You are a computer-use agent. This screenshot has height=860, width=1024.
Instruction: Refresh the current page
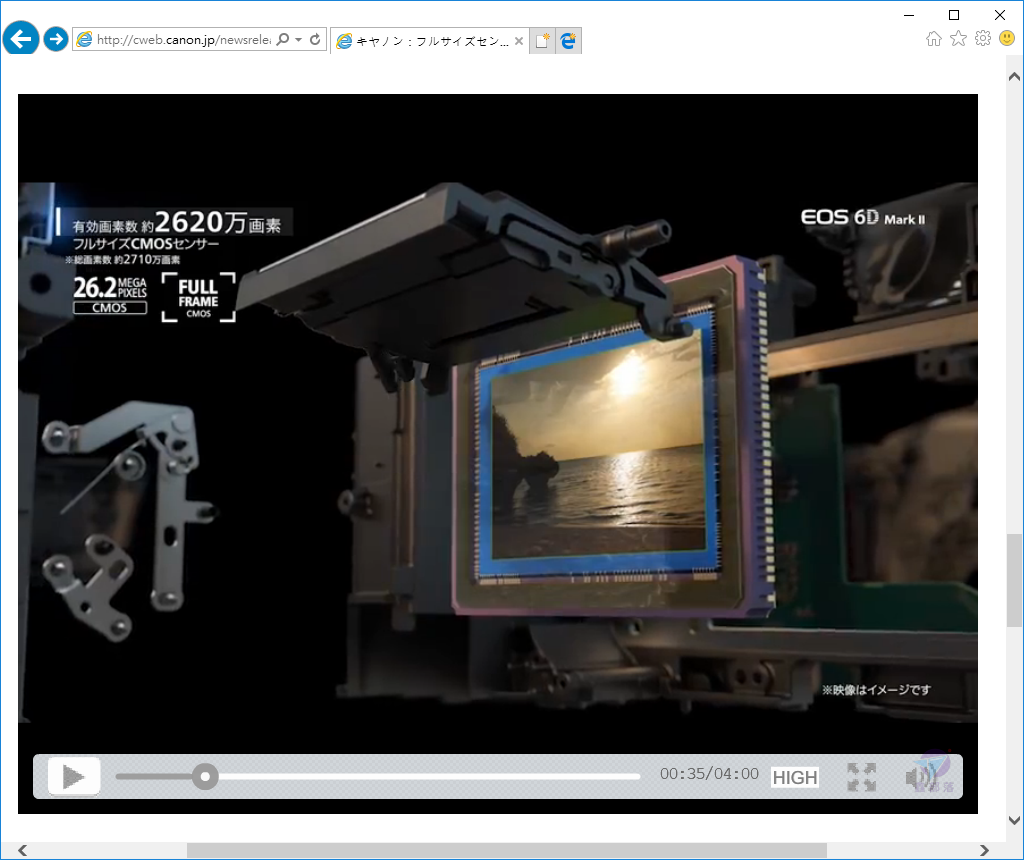coord(315,39)
